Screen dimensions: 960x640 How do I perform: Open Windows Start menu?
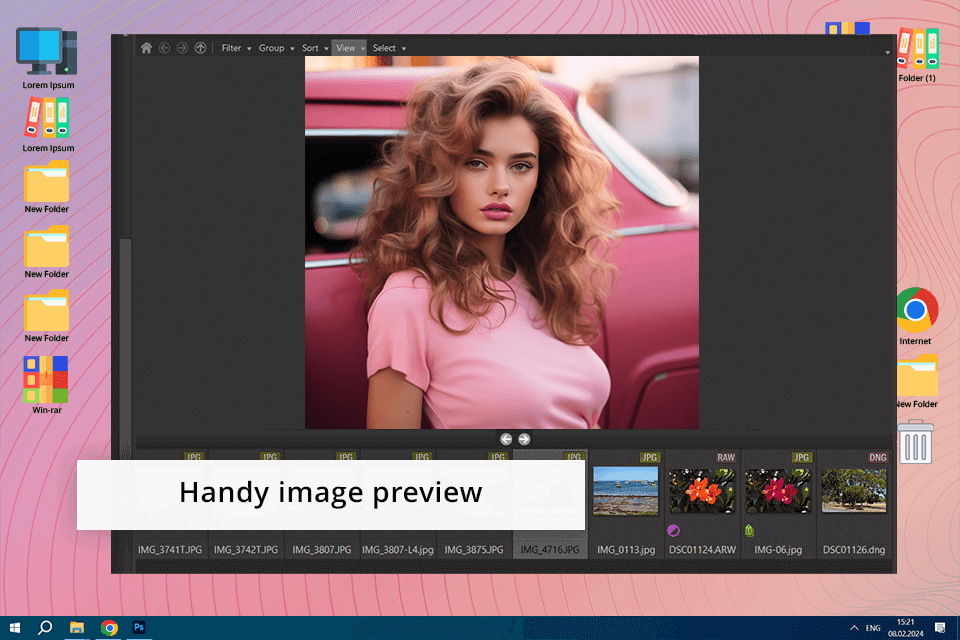click(x=14, y=627)
